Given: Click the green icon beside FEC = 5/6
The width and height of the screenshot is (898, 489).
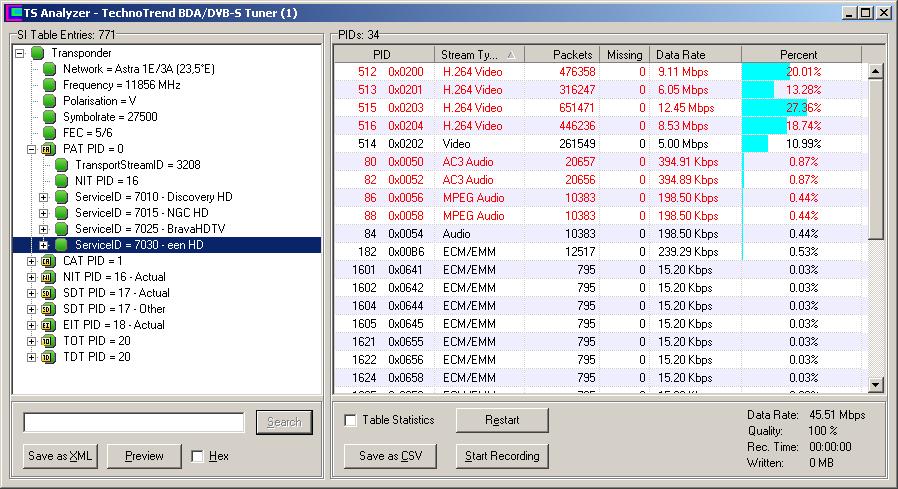Looking at the screenshot, I should [50, 133].
